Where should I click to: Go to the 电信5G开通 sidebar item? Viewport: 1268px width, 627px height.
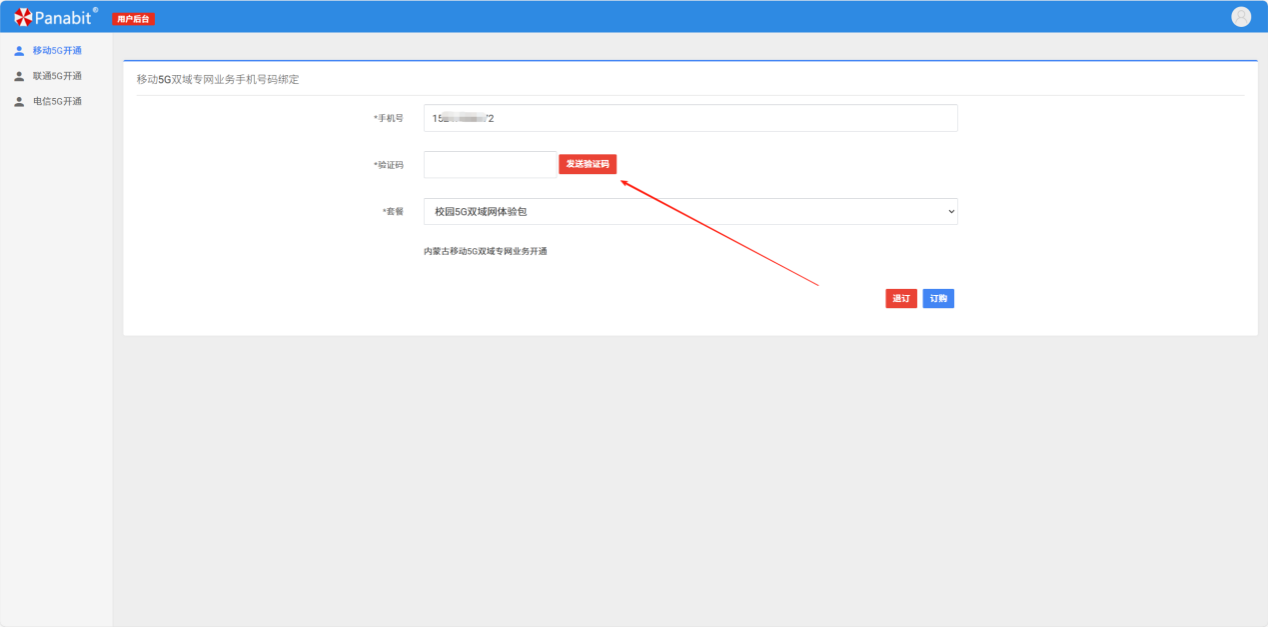(57, 101)
